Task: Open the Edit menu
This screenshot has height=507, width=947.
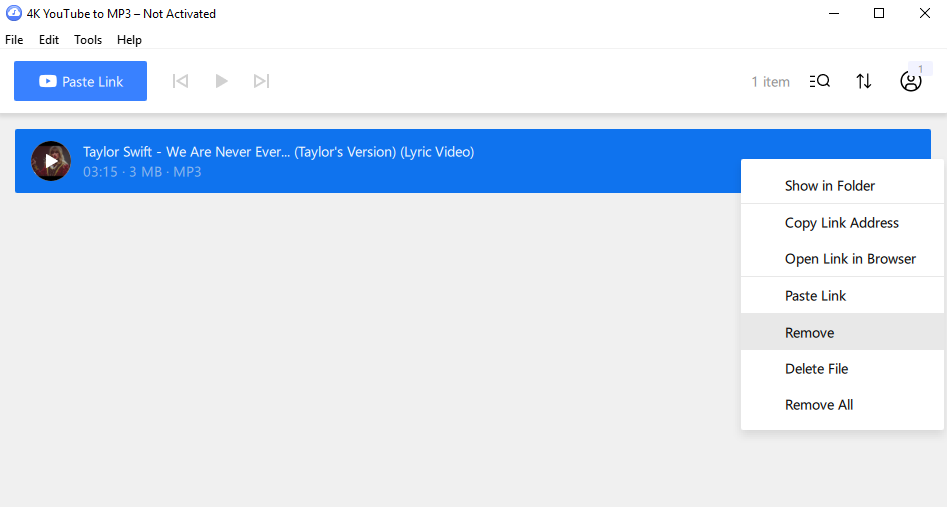Action: coord(49,40)
